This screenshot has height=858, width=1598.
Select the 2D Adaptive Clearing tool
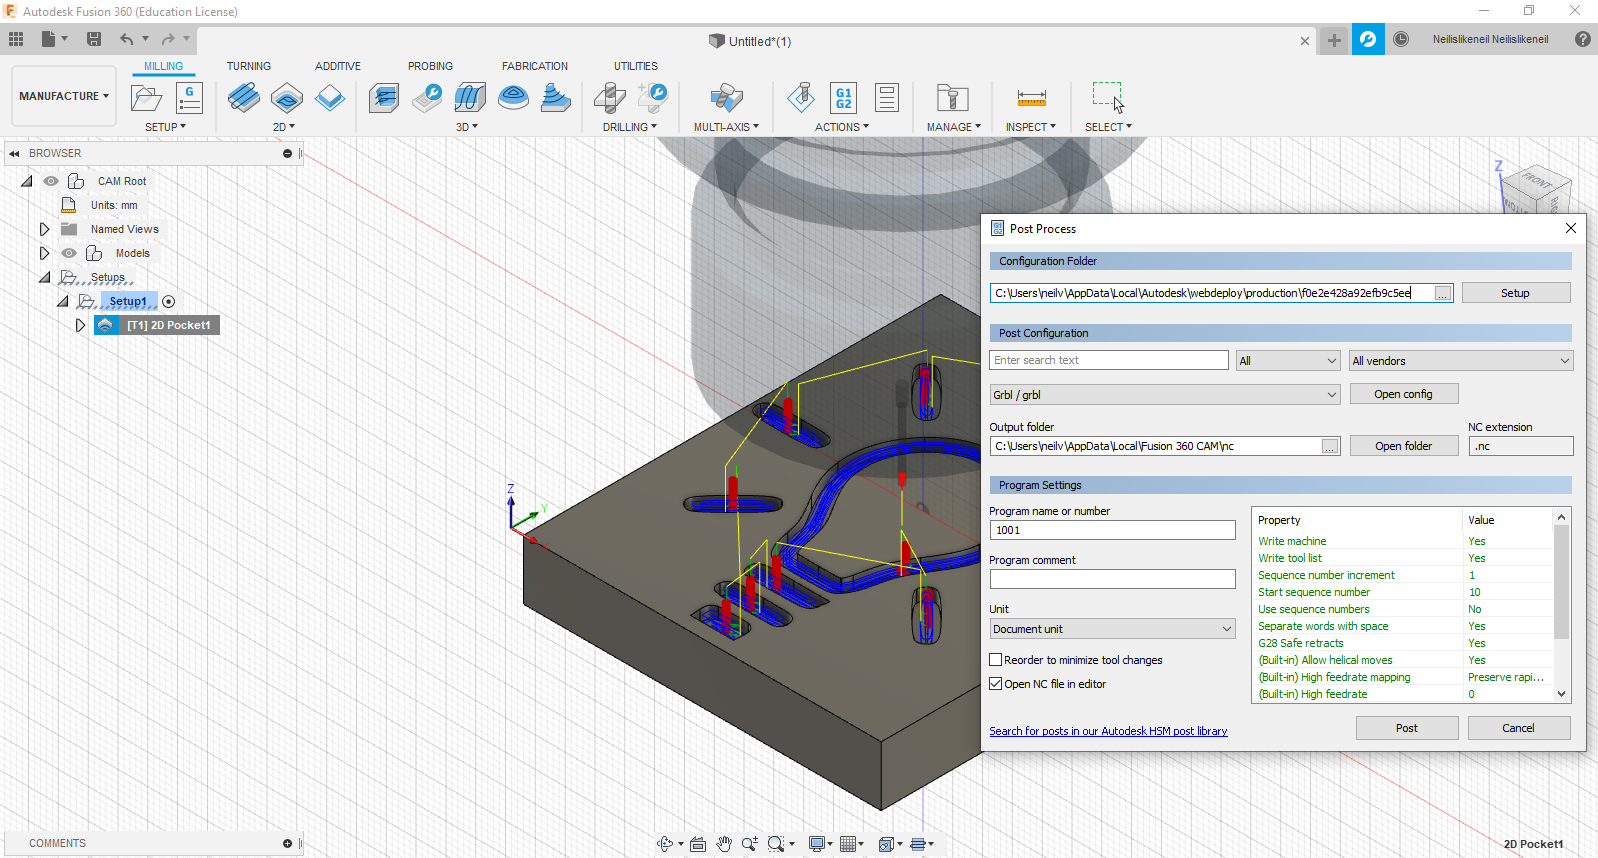click(243, 98)
